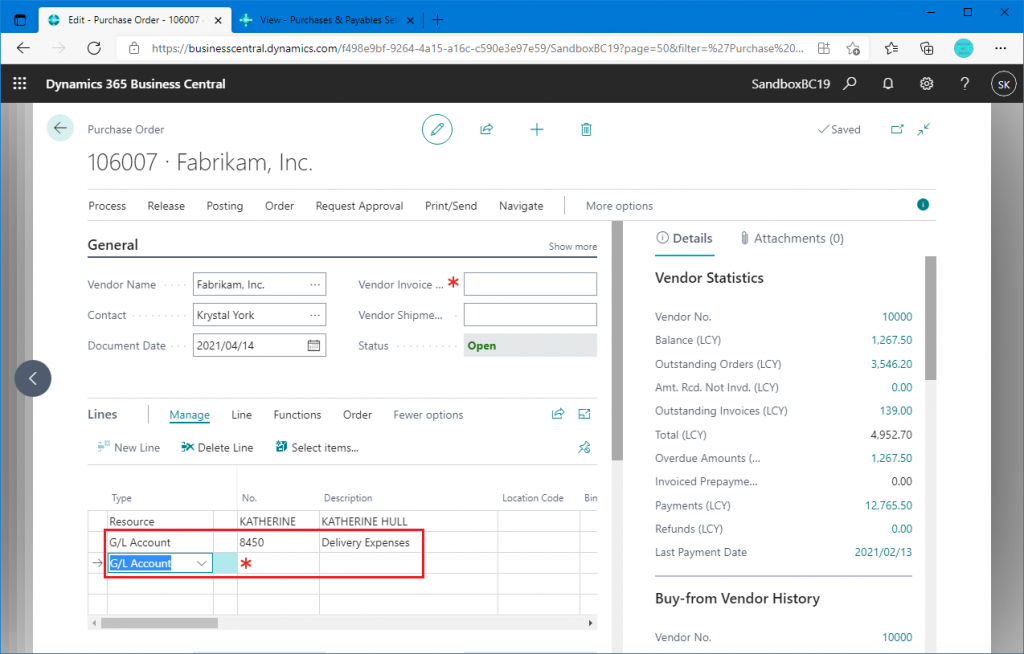Open the browser settings ellipsis menu
1024x654 pixels.
pyautogui.click(x=1000, y=48)
